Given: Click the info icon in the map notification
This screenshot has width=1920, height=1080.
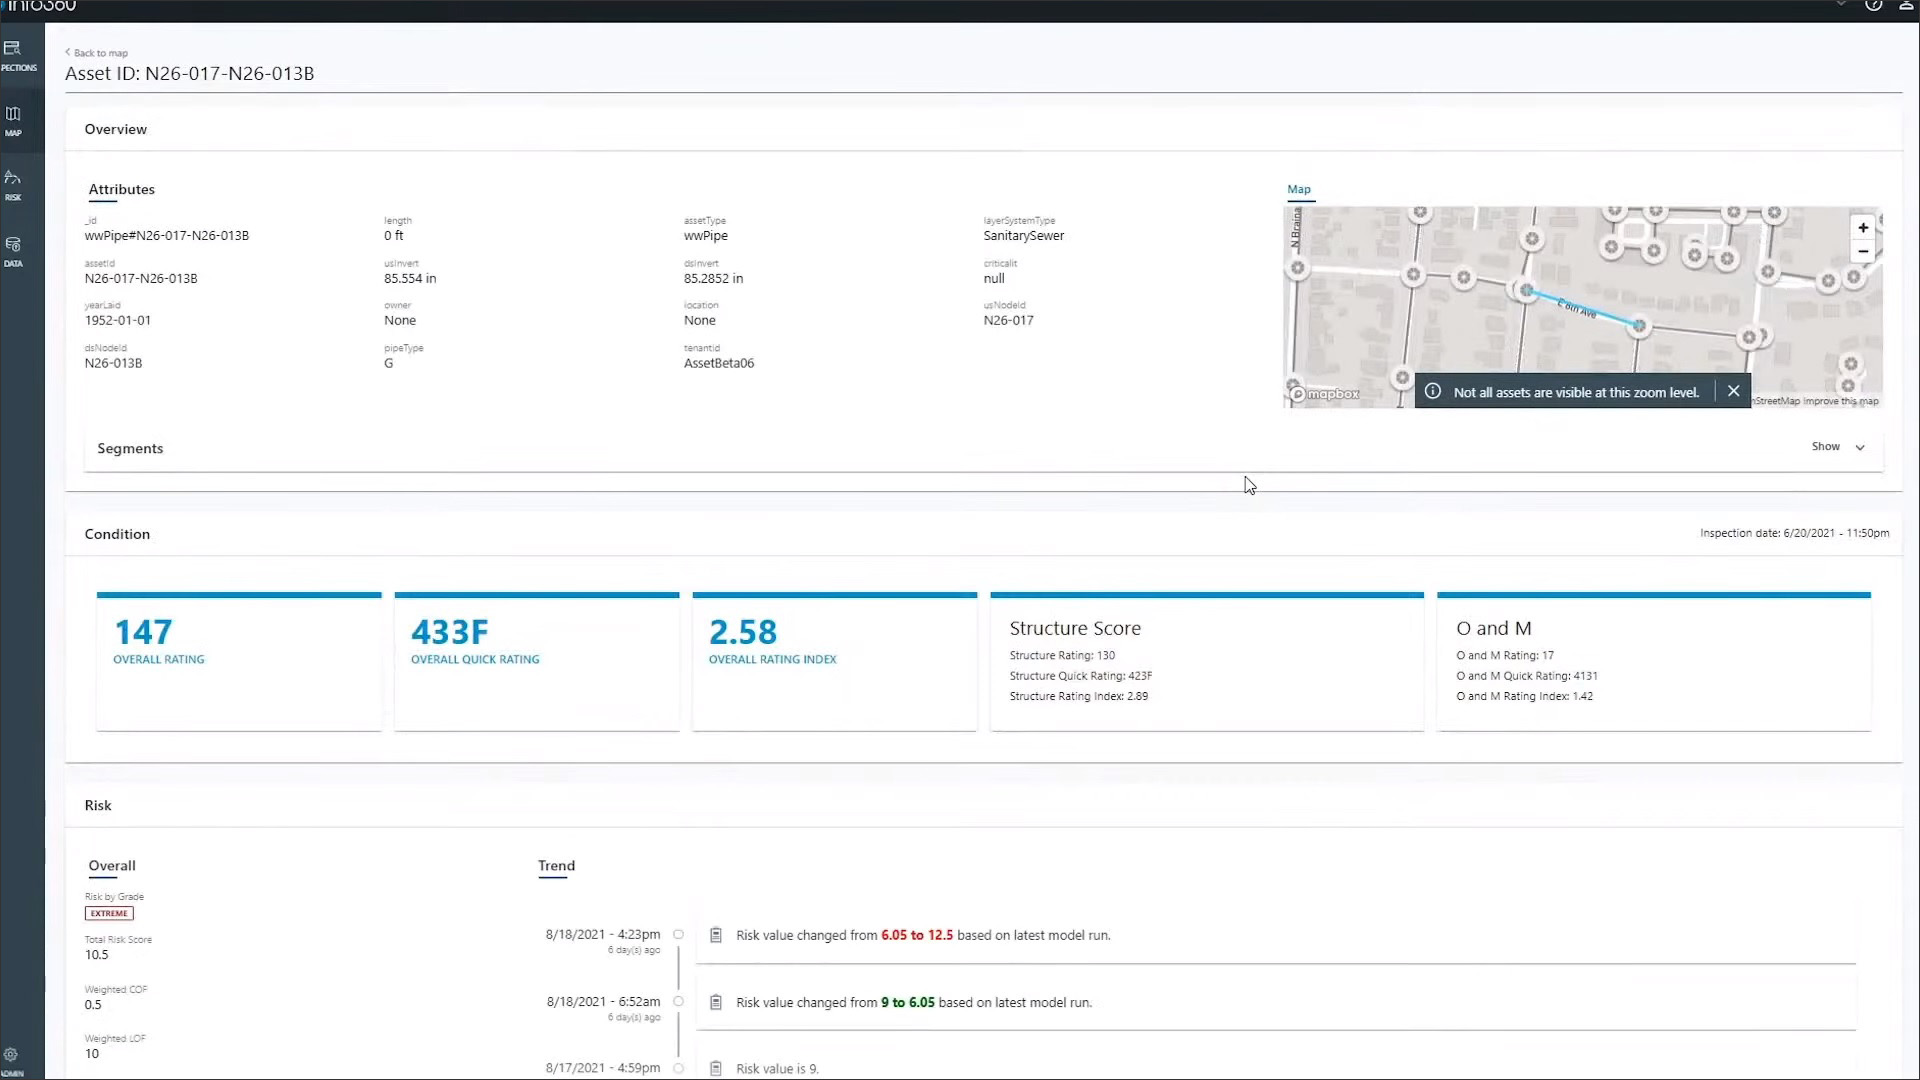Looking at the screenshot, I should [x=1433, y=391].
